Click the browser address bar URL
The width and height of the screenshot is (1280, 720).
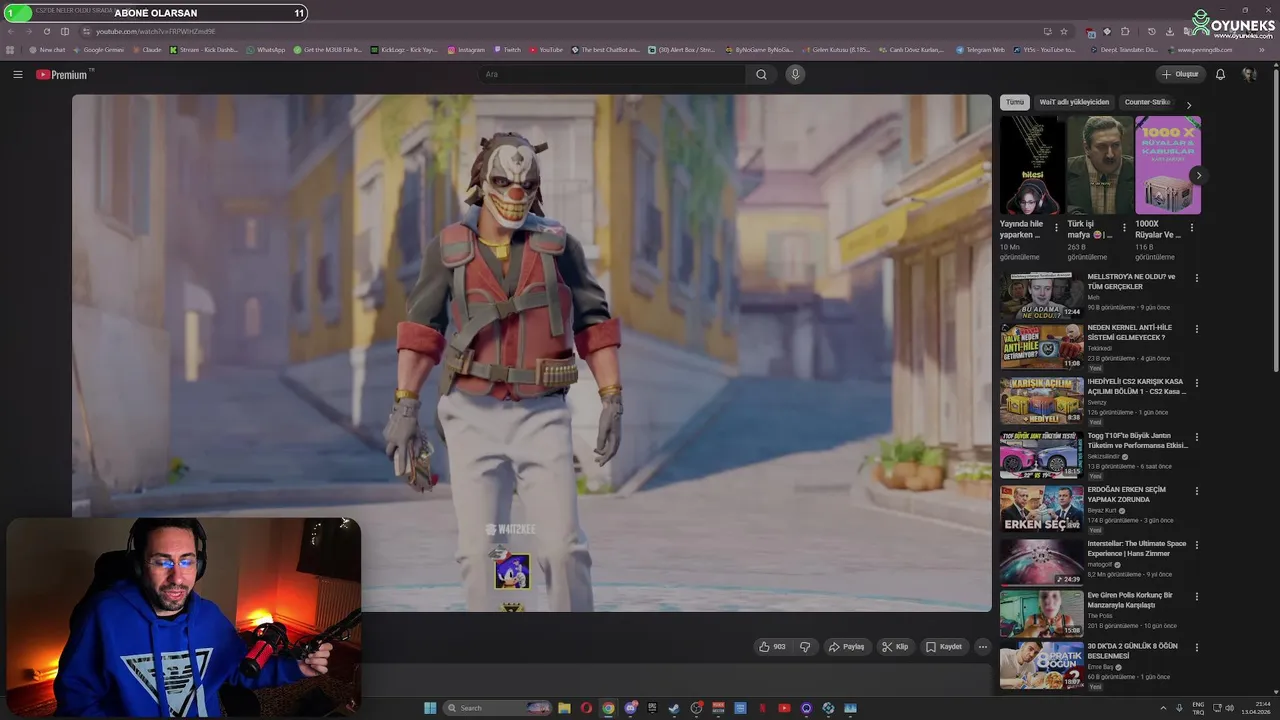[155, 31]
